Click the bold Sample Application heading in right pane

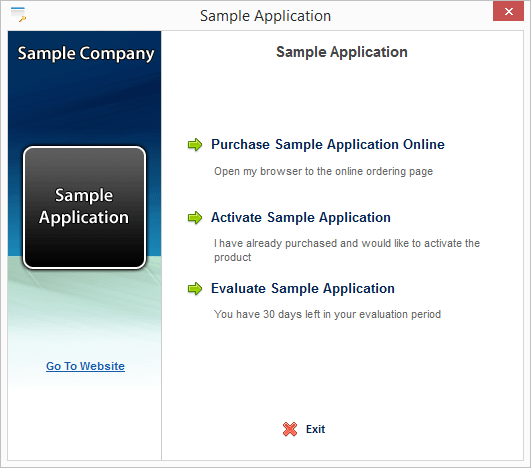tap(342, 52)
